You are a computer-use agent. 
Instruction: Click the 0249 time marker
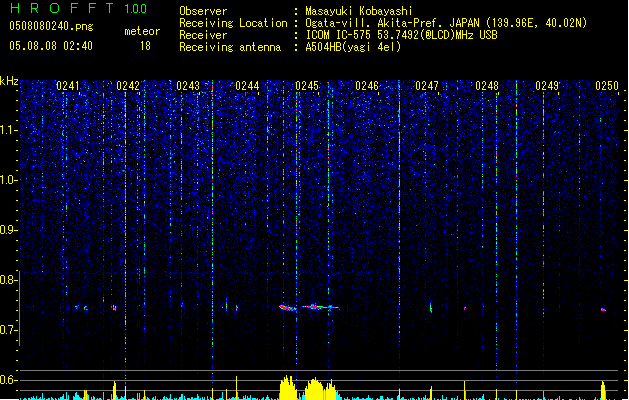coord(547,86)
